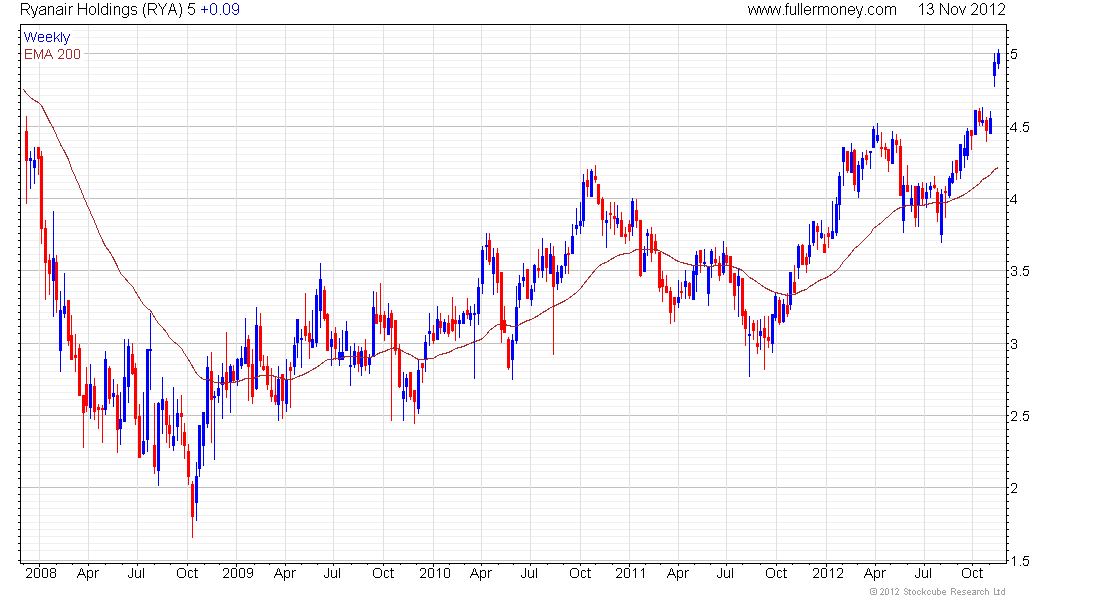Click price axis label '2'
Screen dimensions: 1100x600
pyautogui.click(x=1014, y=488)
